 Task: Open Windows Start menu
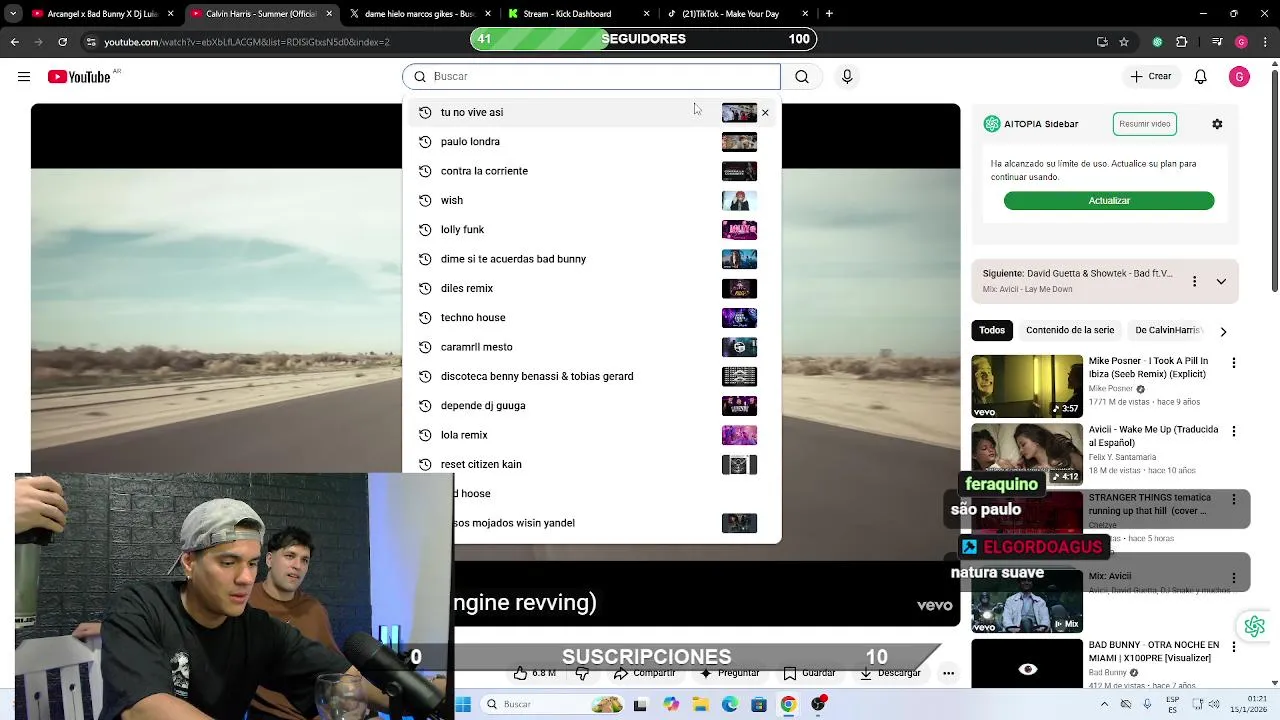pyautogui.click(x=462, y=704)
